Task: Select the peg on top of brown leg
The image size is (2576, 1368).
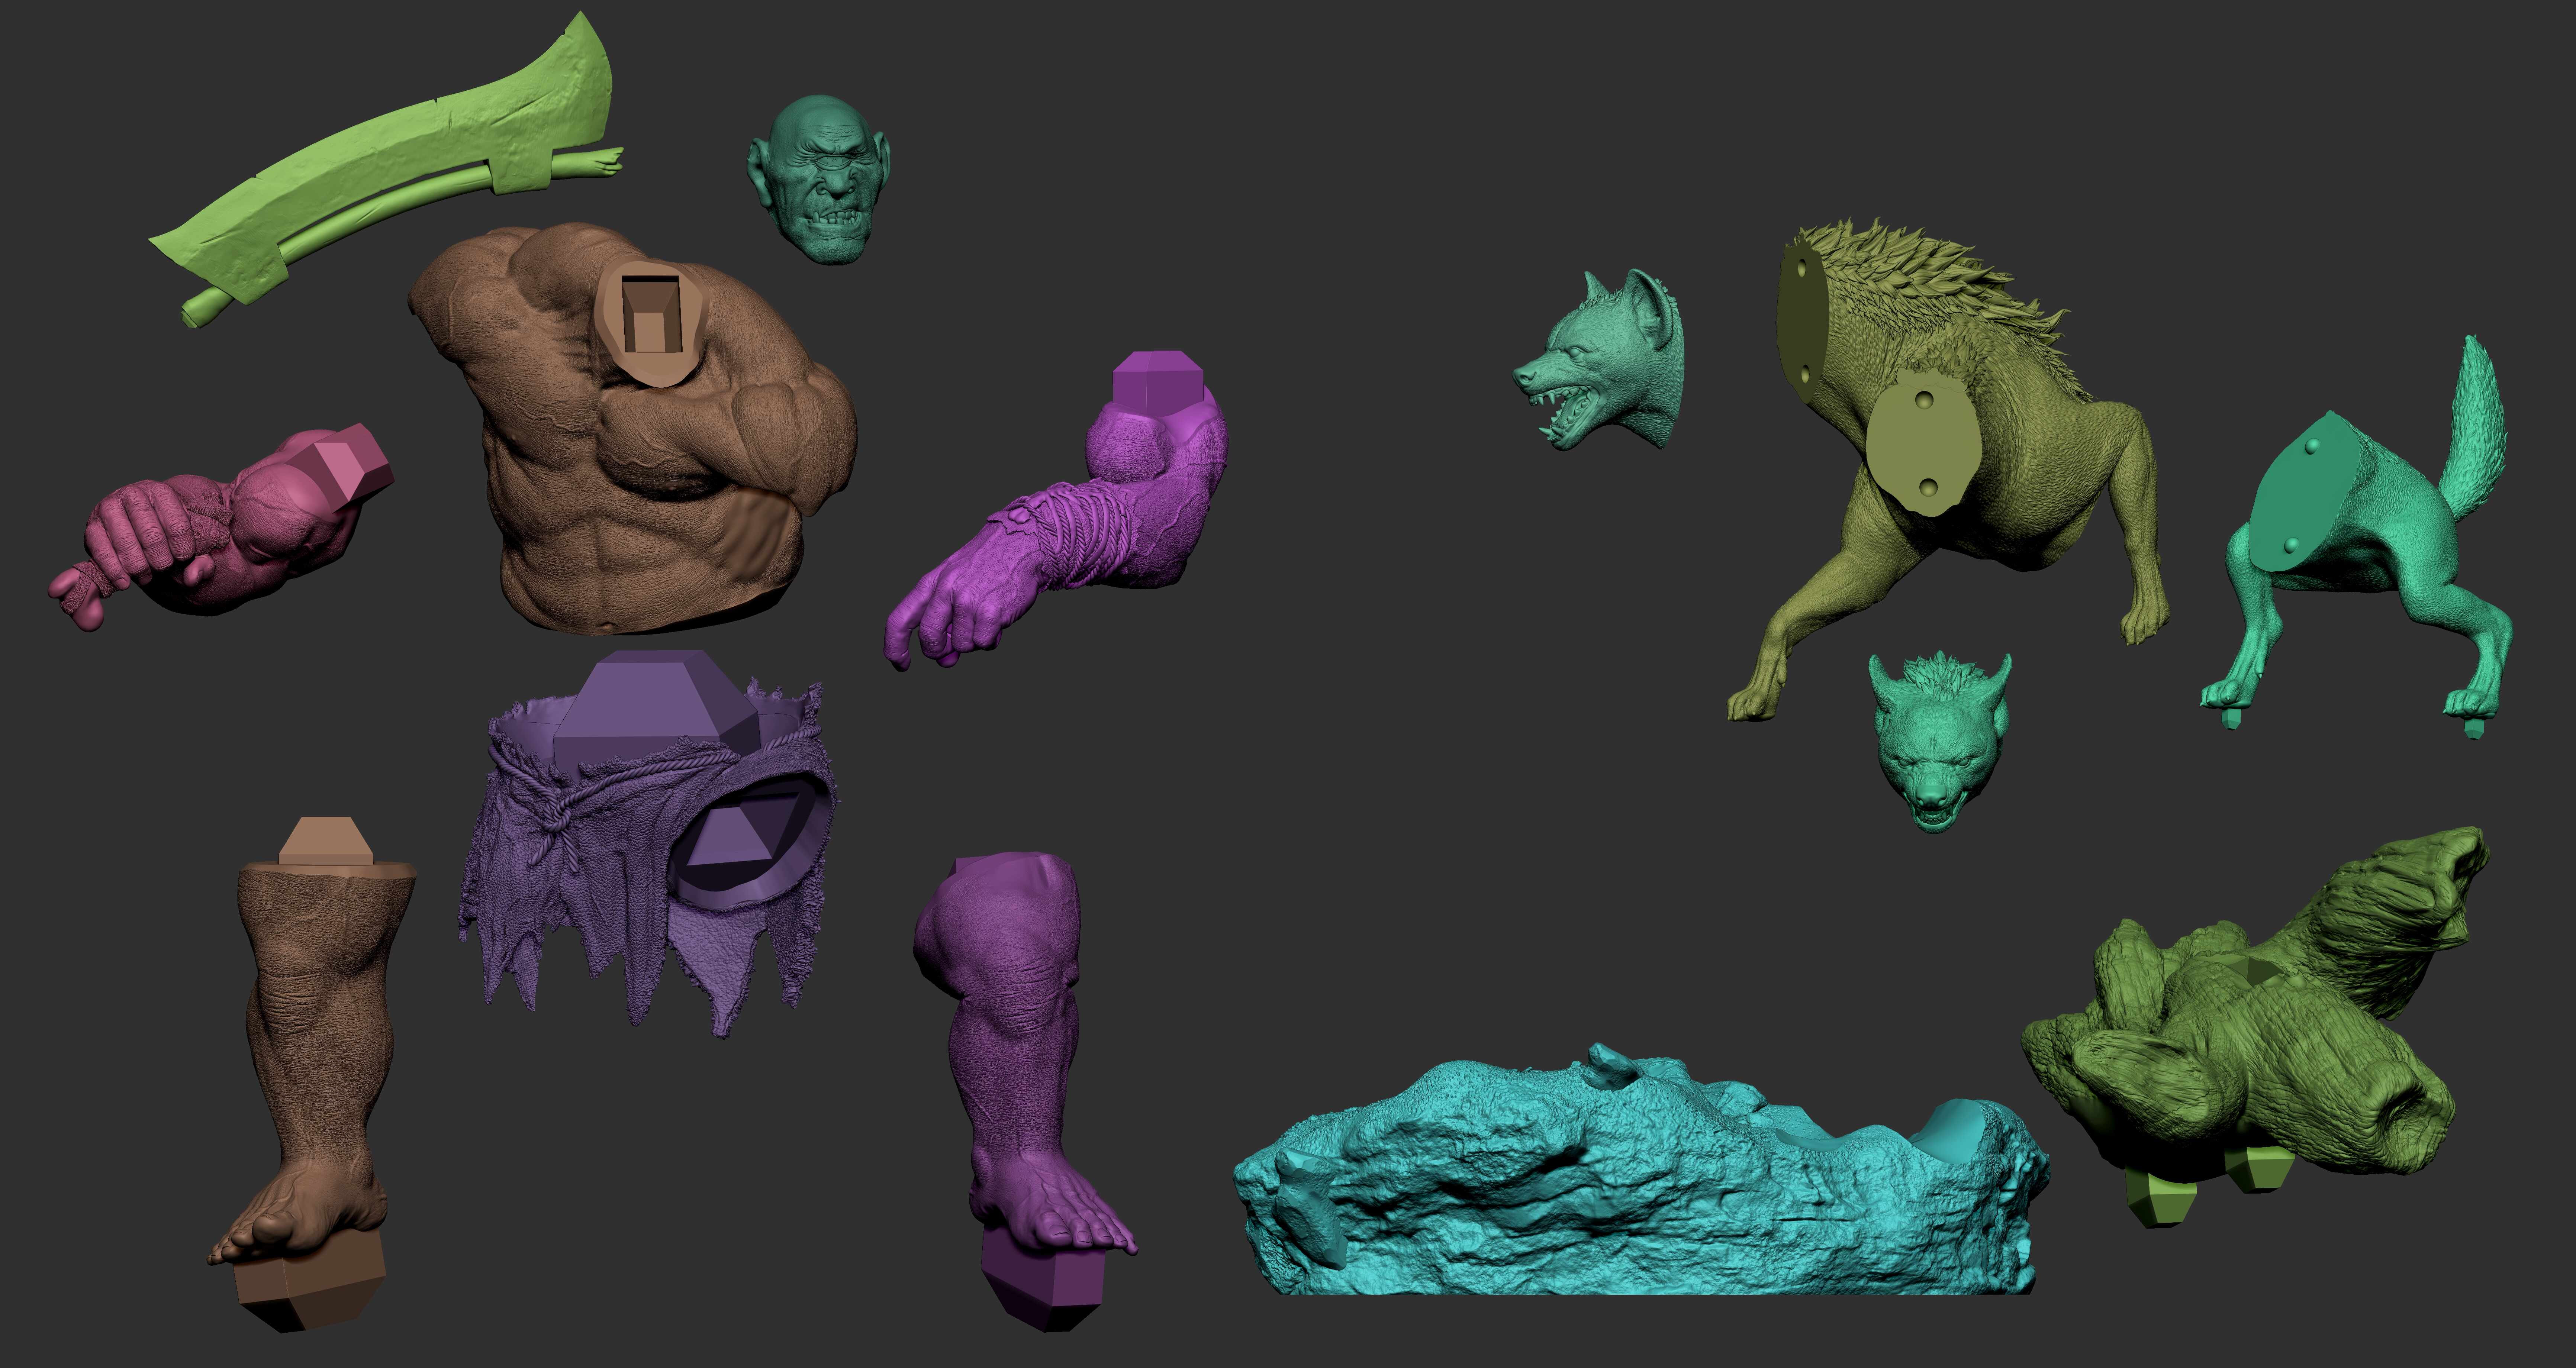Action: click(x=326, y=840)
